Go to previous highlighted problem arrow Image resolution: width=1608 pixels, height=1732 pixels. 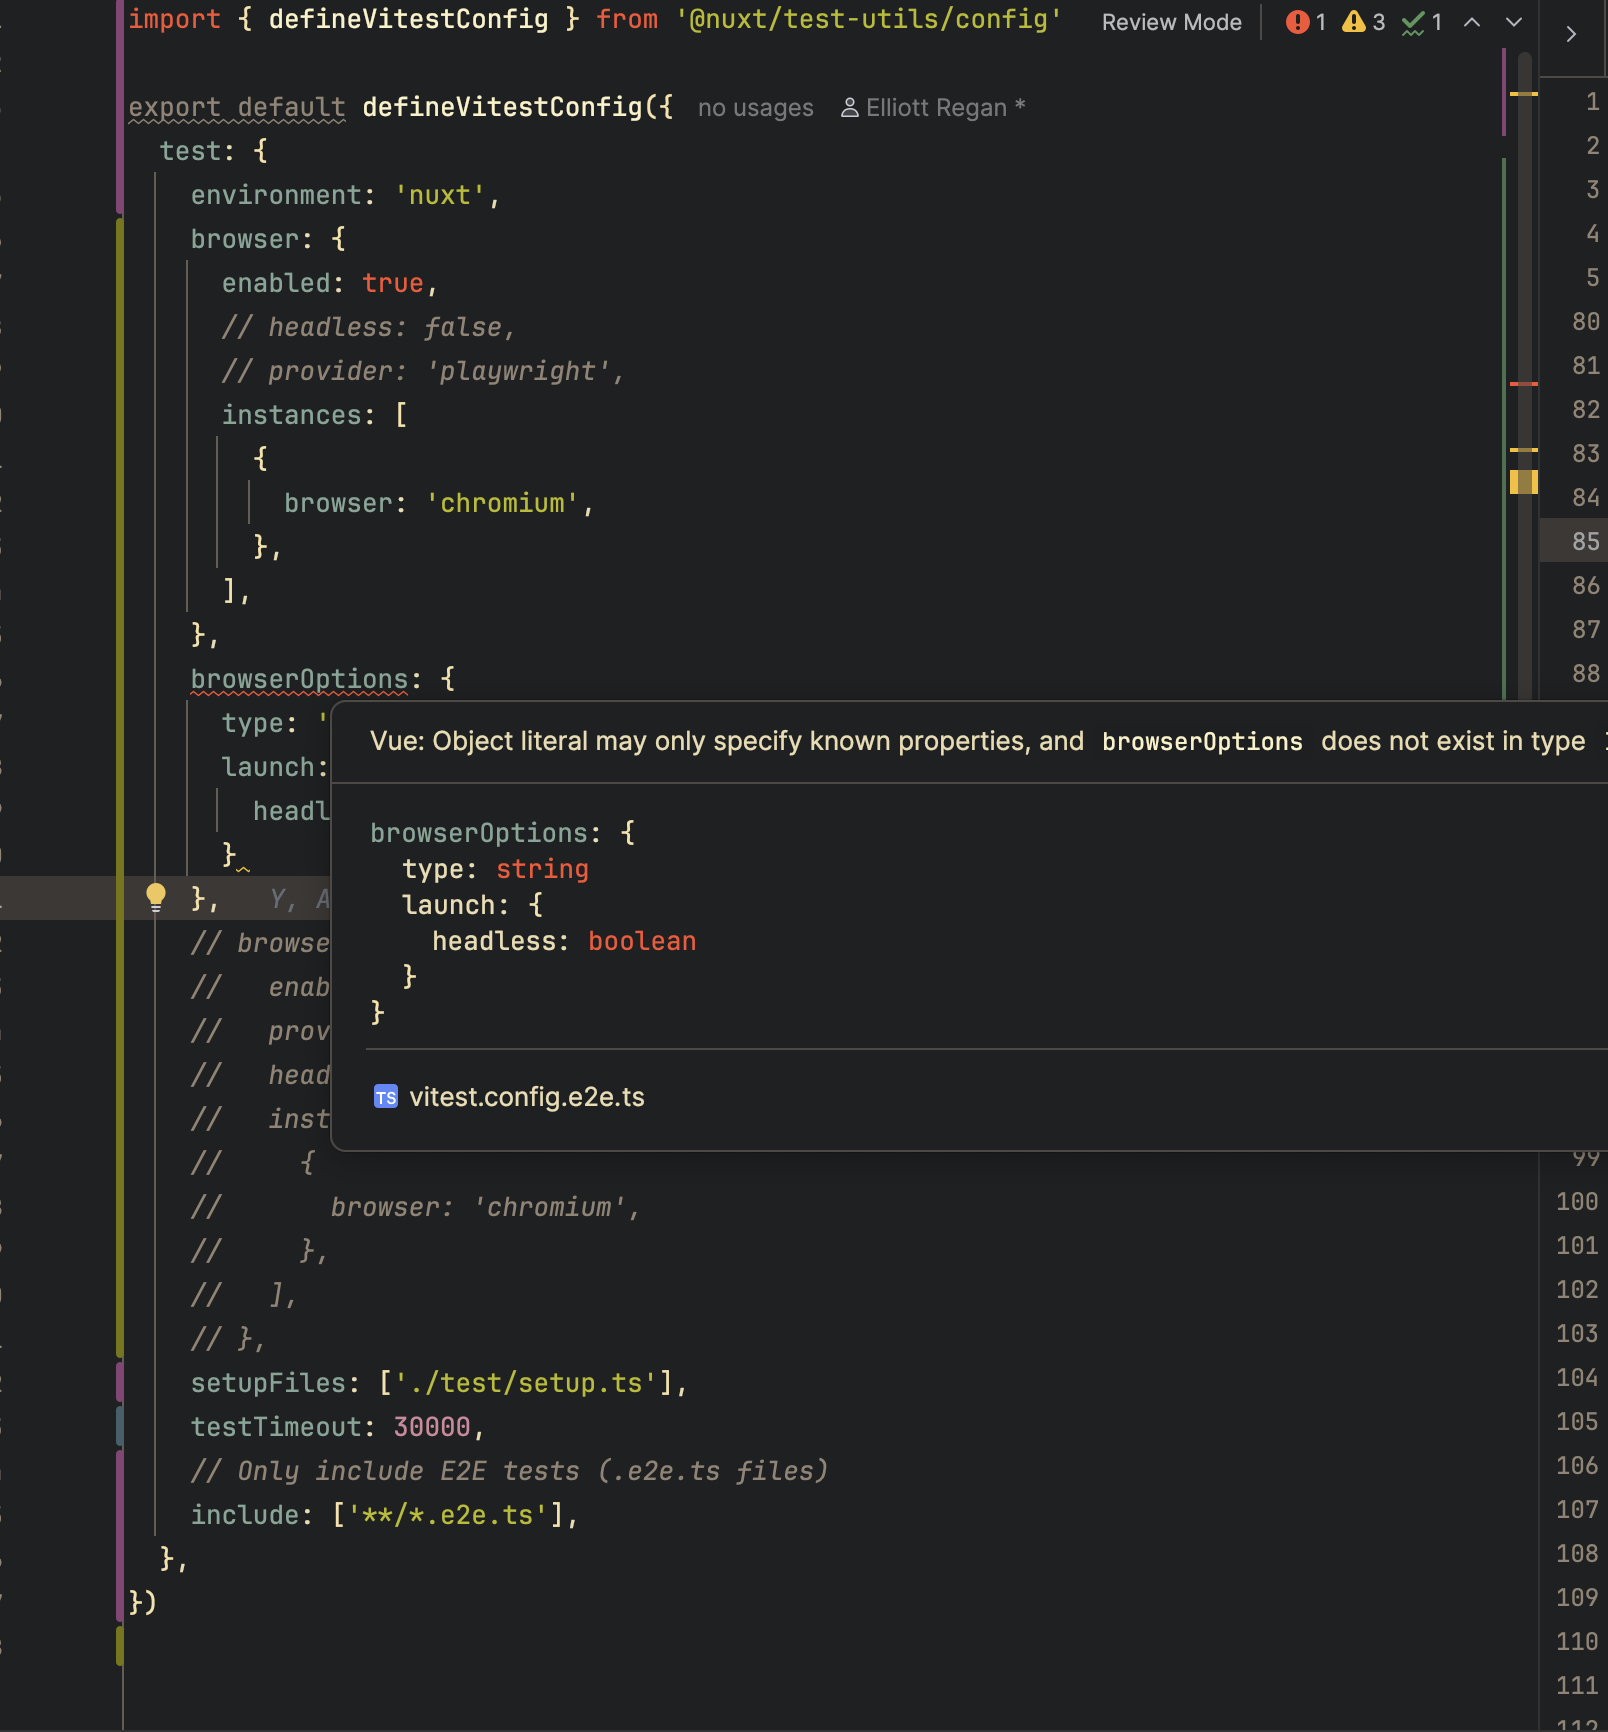(x=1472, y=22)
